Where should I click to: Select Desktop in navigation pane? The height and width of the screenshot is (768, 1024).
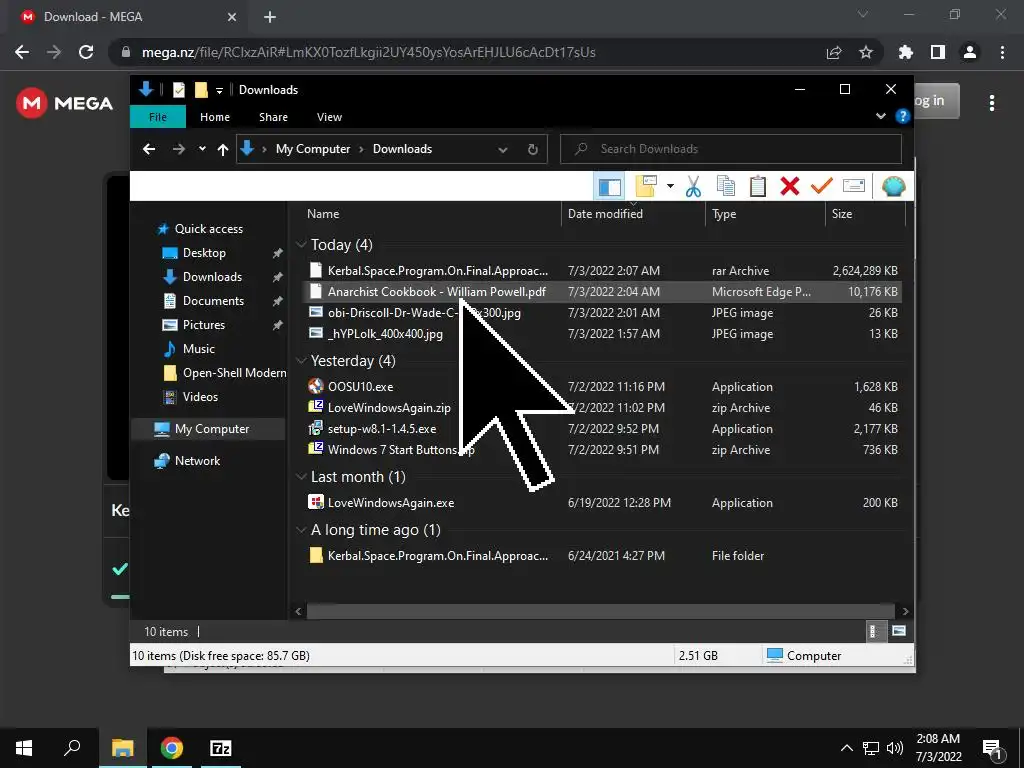pos(204,253)
